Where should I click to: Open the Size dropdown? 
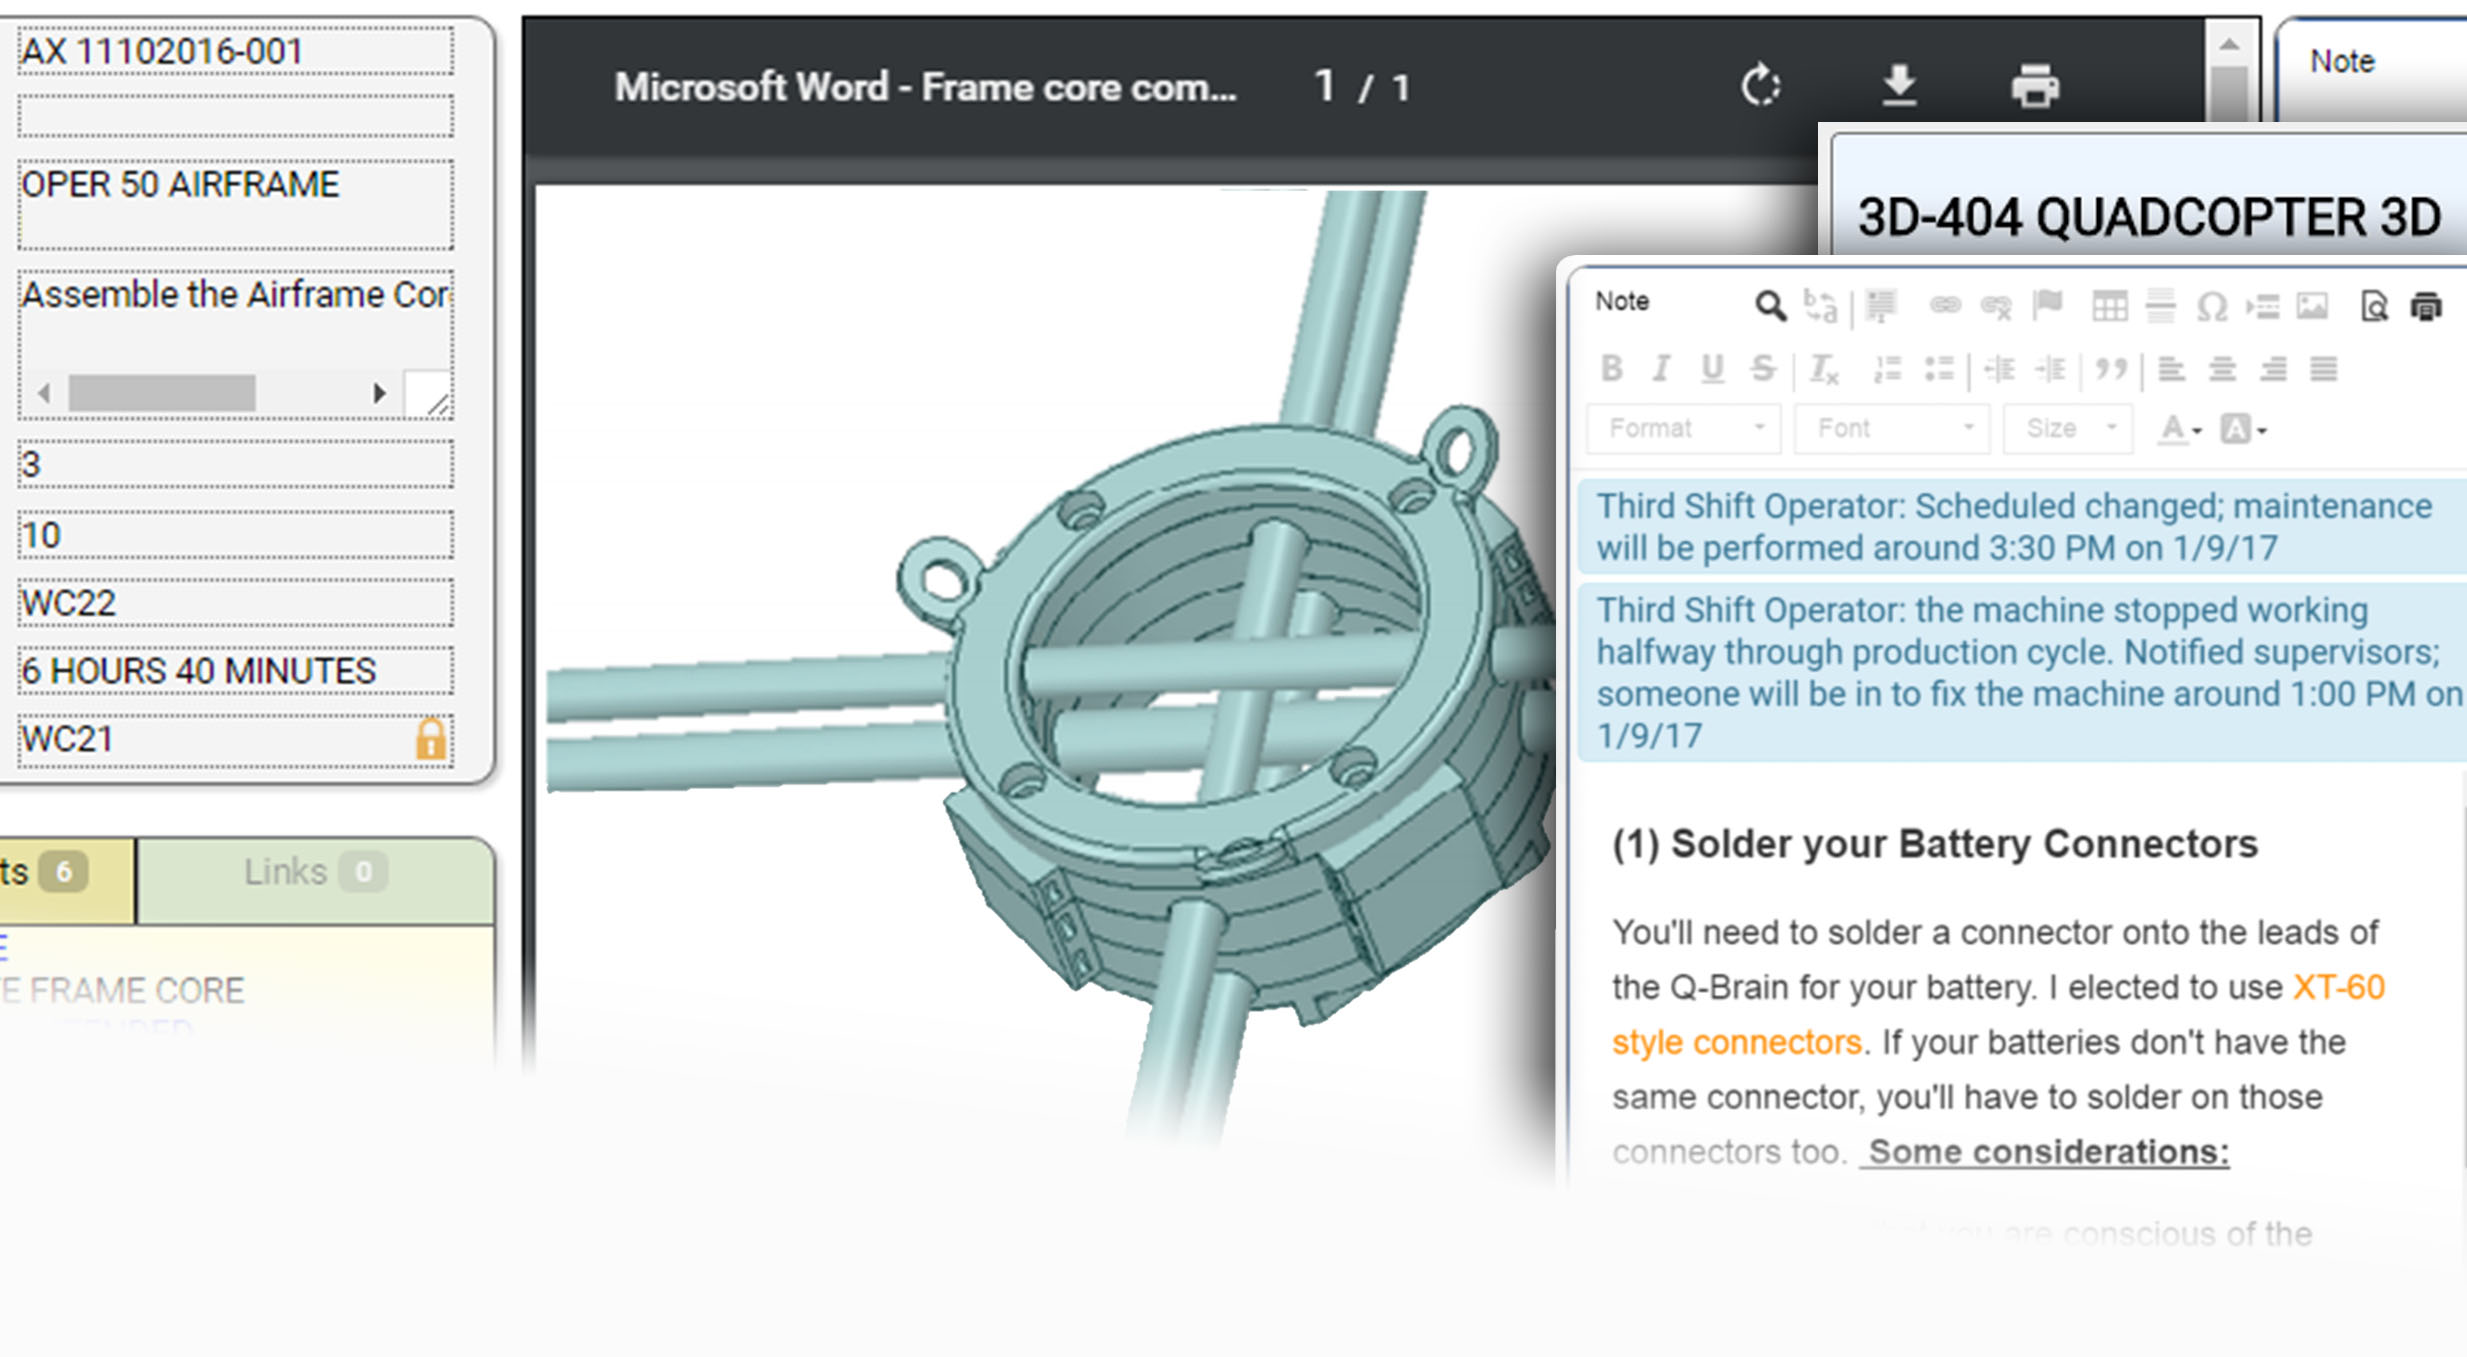2068,429
